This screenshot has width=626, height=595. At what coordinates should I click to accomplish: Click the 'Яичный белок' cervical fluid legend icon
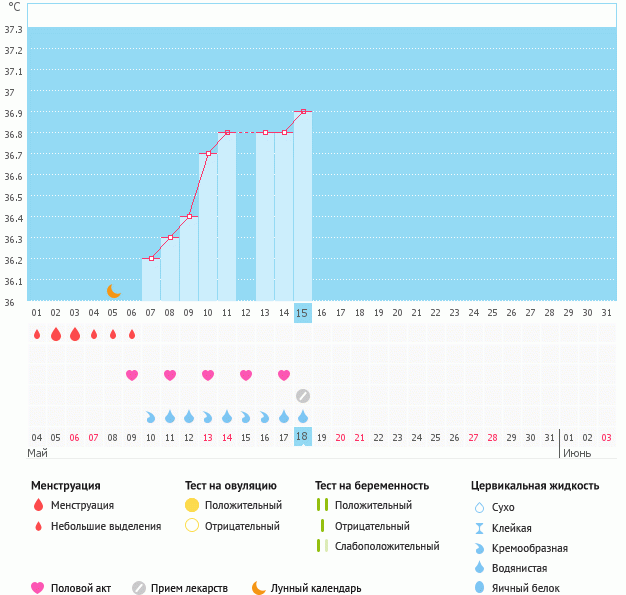tap(479, 588)
